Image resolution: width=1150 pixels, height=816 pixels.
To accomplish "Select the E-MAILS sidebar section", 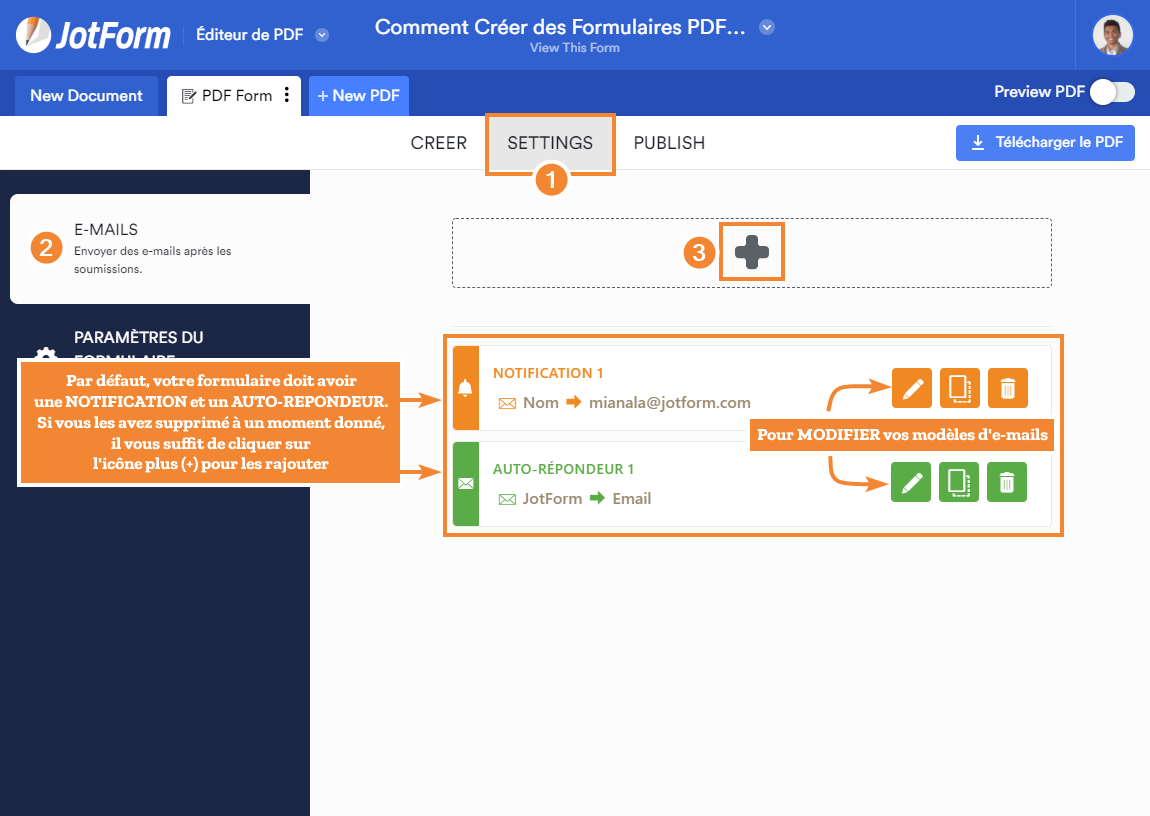I will [x=160, y=249].
